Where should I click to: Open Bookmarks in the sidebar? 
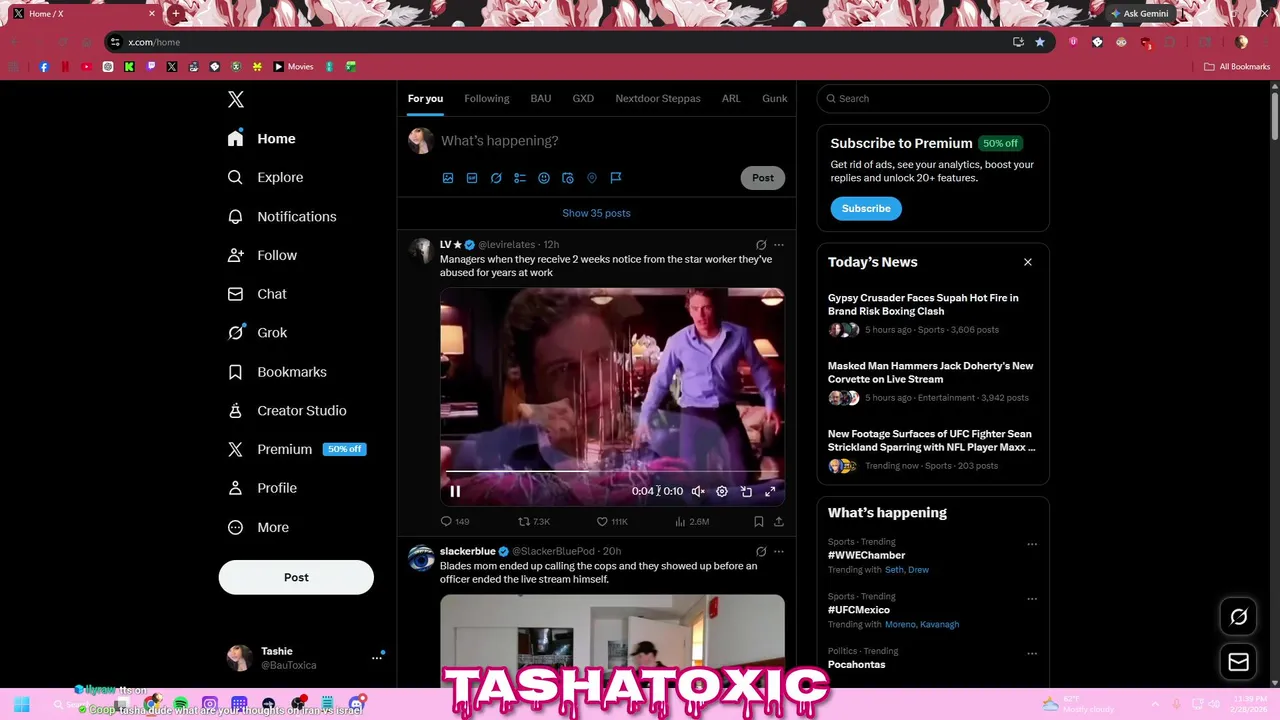tap(277, 372)
